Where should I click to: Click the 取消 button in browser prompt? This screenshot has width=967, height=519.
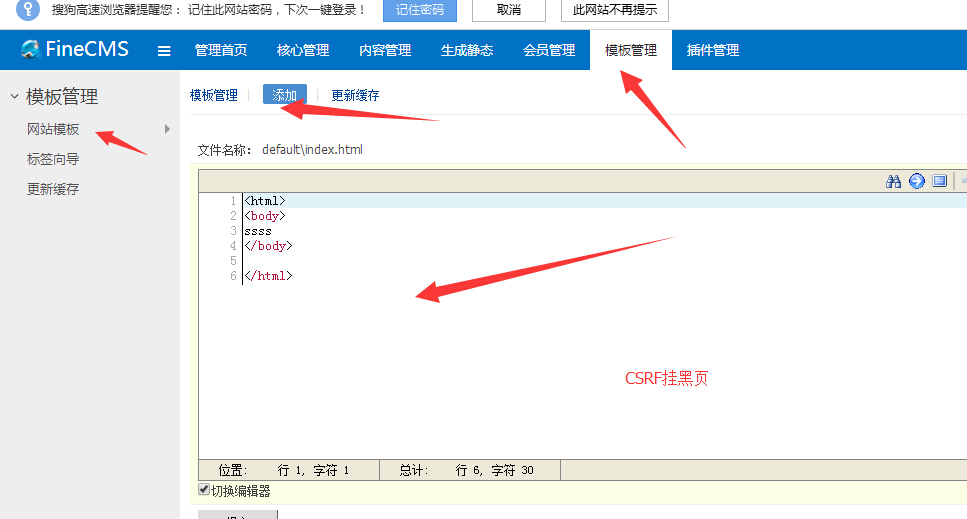(x=509, y=10)
